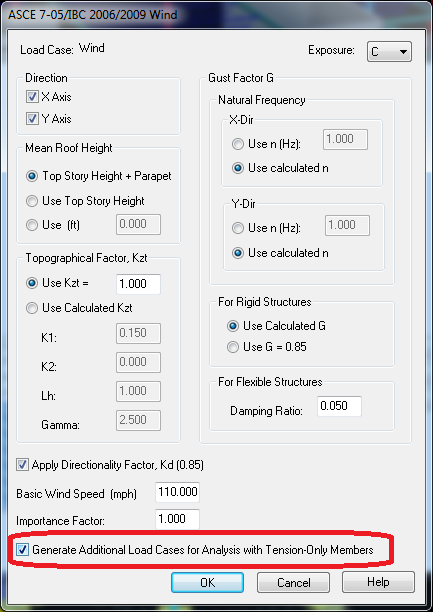This screenshot has width=433, height=612.
Task: Click the Damping Ratio input field
Action: (339, 406)
